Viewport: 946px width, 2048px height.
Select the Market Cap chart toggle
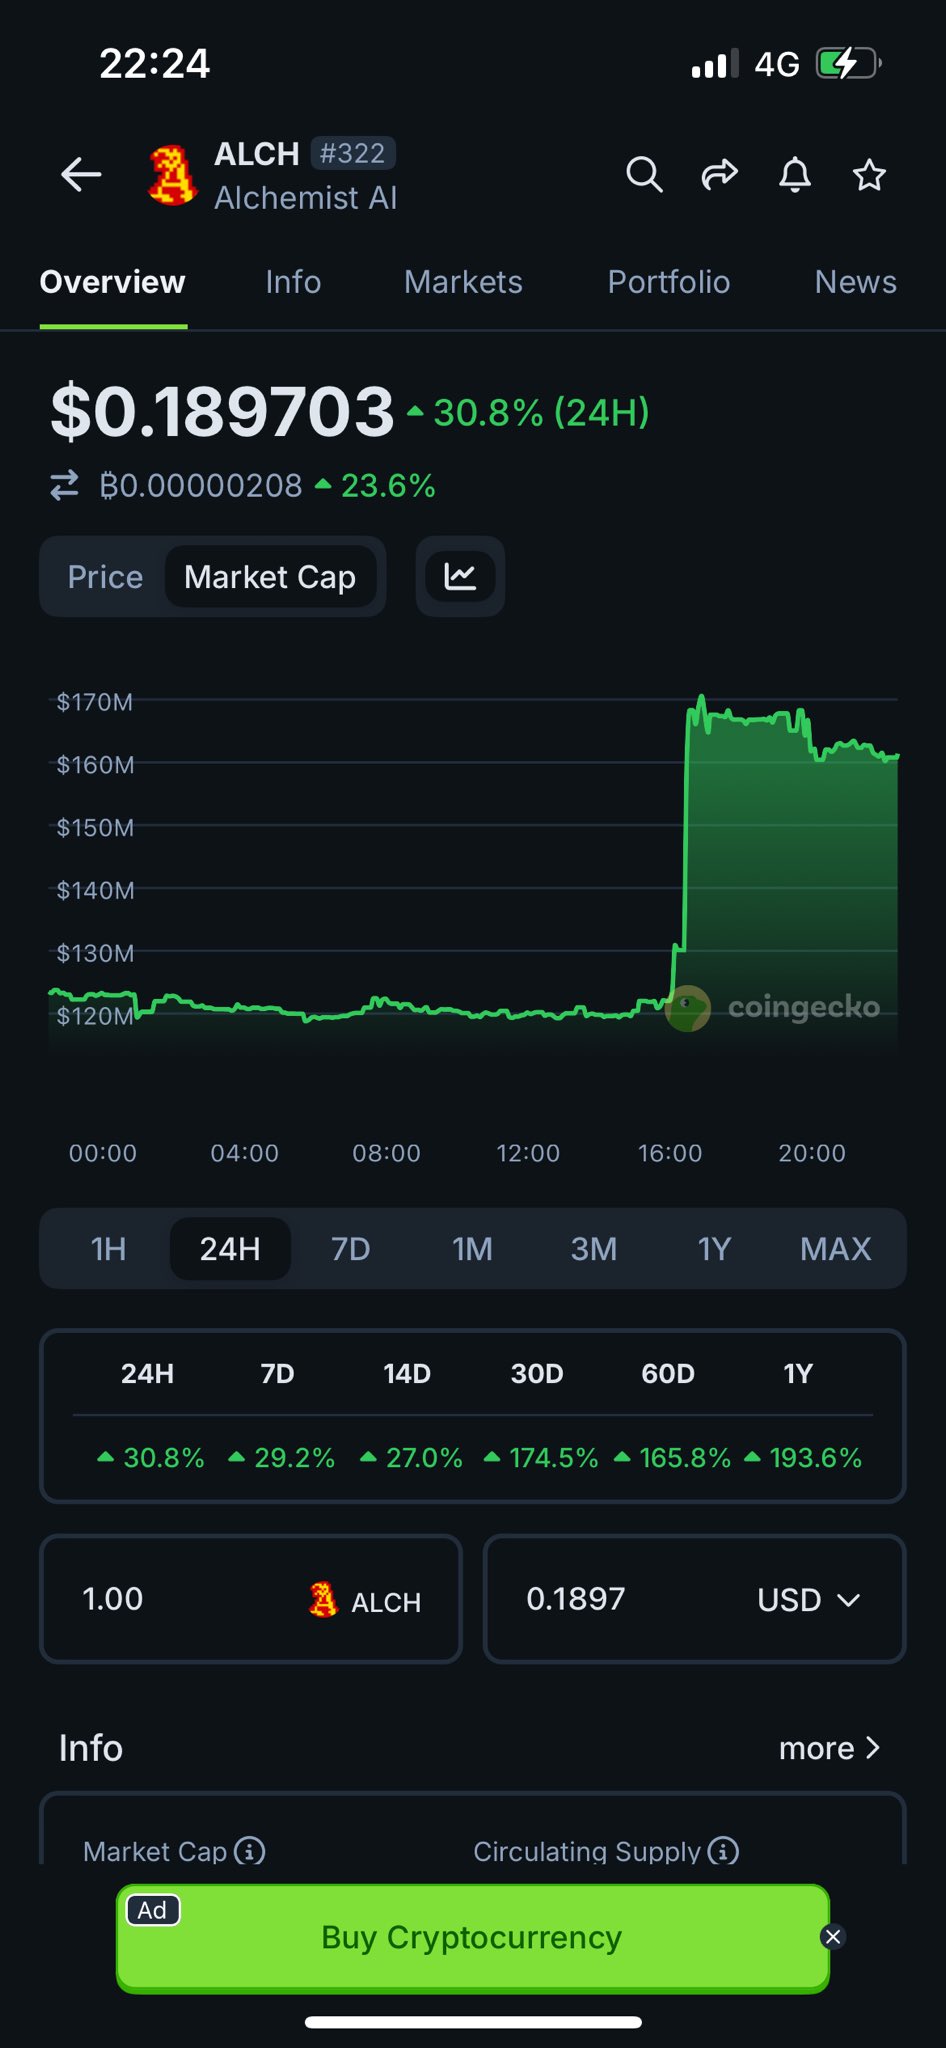(x=270, y=577)
